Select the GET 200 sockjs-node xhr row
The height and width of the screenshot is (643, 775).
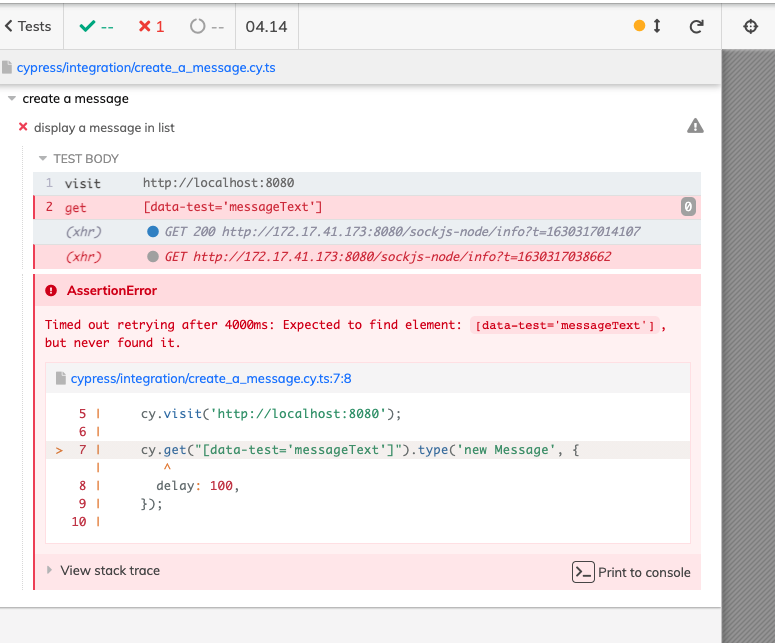click(367, 232)
